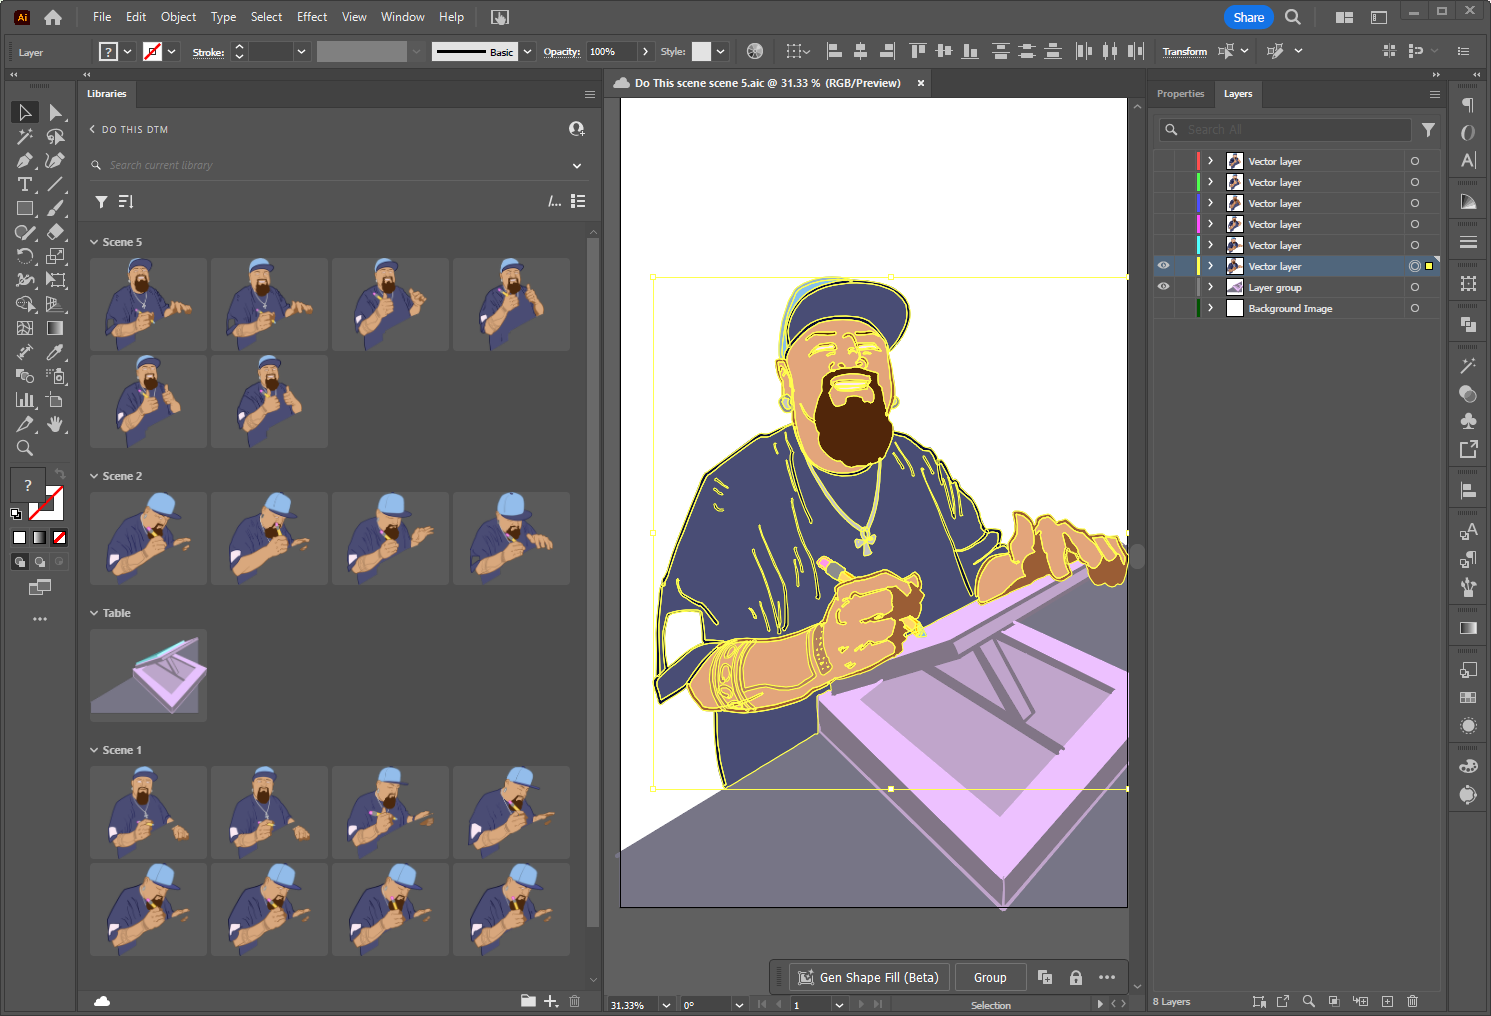Select the Rectangle tool
The image size is (1491, 1016).
[25, 208]
